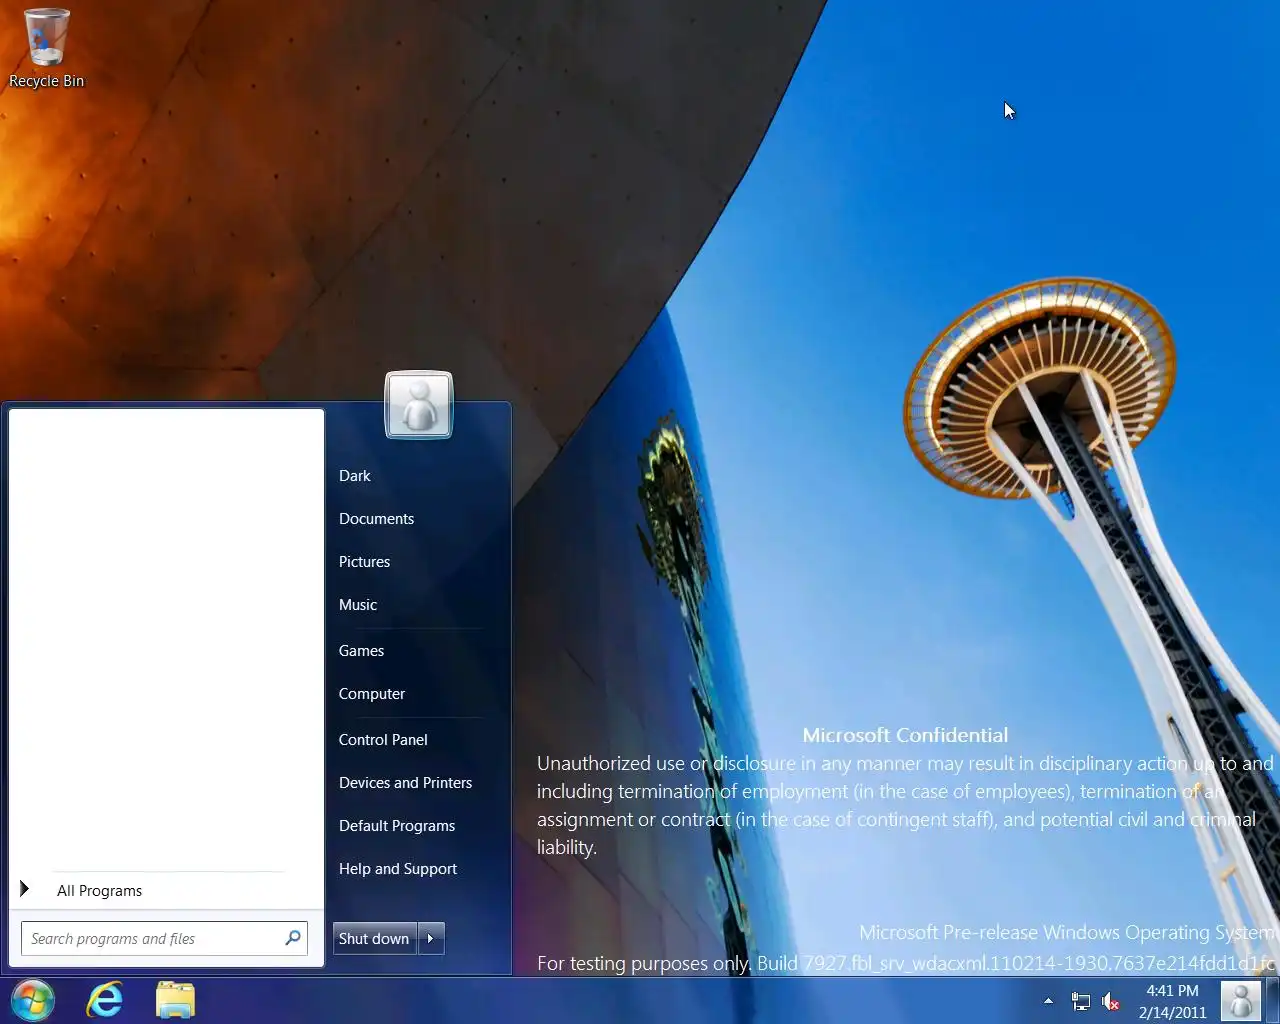Open Control Panel link
1280x1024 pixels.
tap(383, 740)
